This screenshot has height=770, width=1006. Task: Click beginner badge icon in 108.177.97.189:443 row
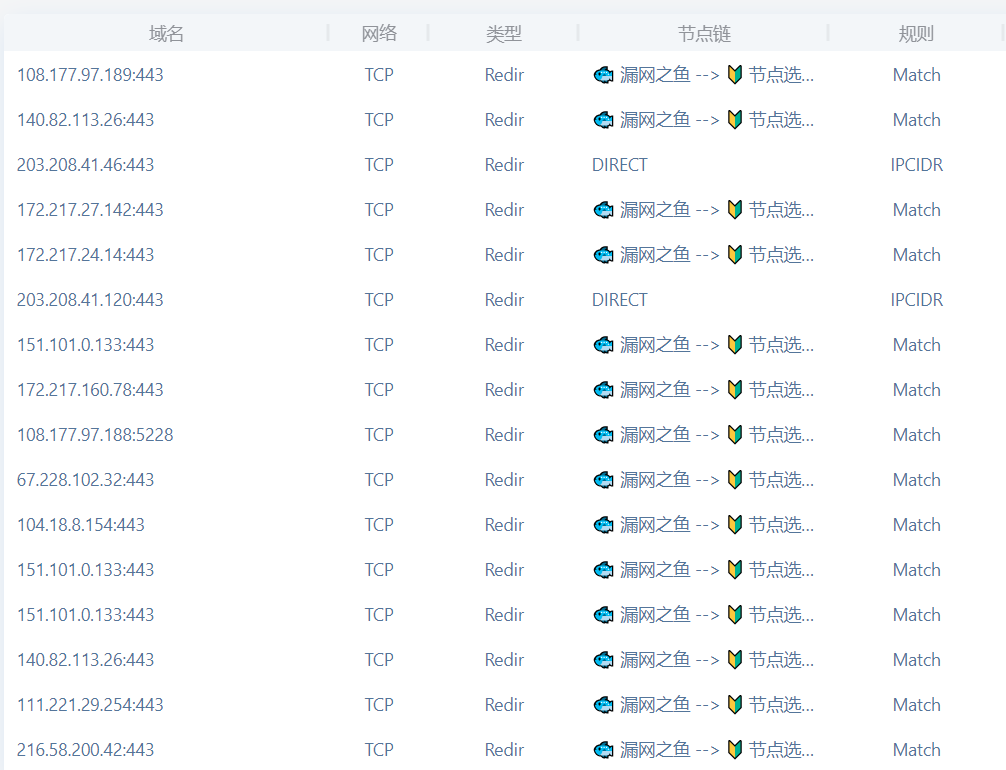pyautogui.click(x=735, y=75)
